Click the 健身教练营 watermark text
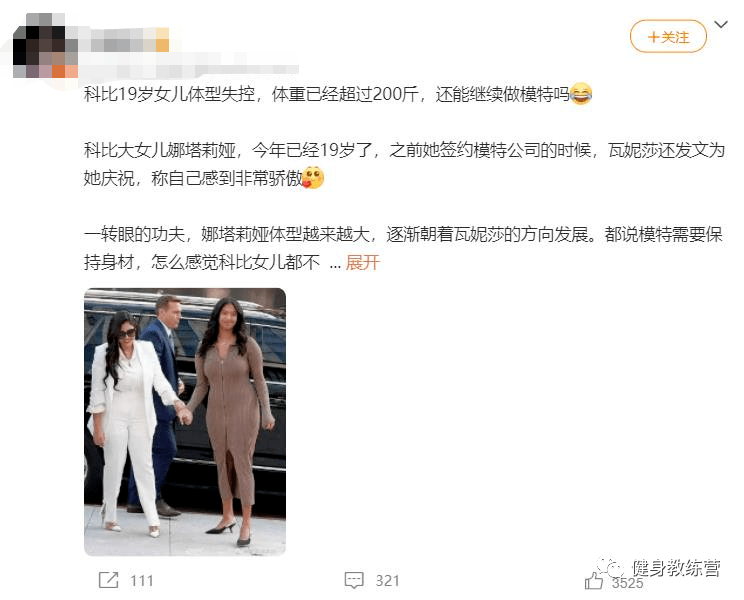Screen dimensions: 744x600 pos(676,567)
